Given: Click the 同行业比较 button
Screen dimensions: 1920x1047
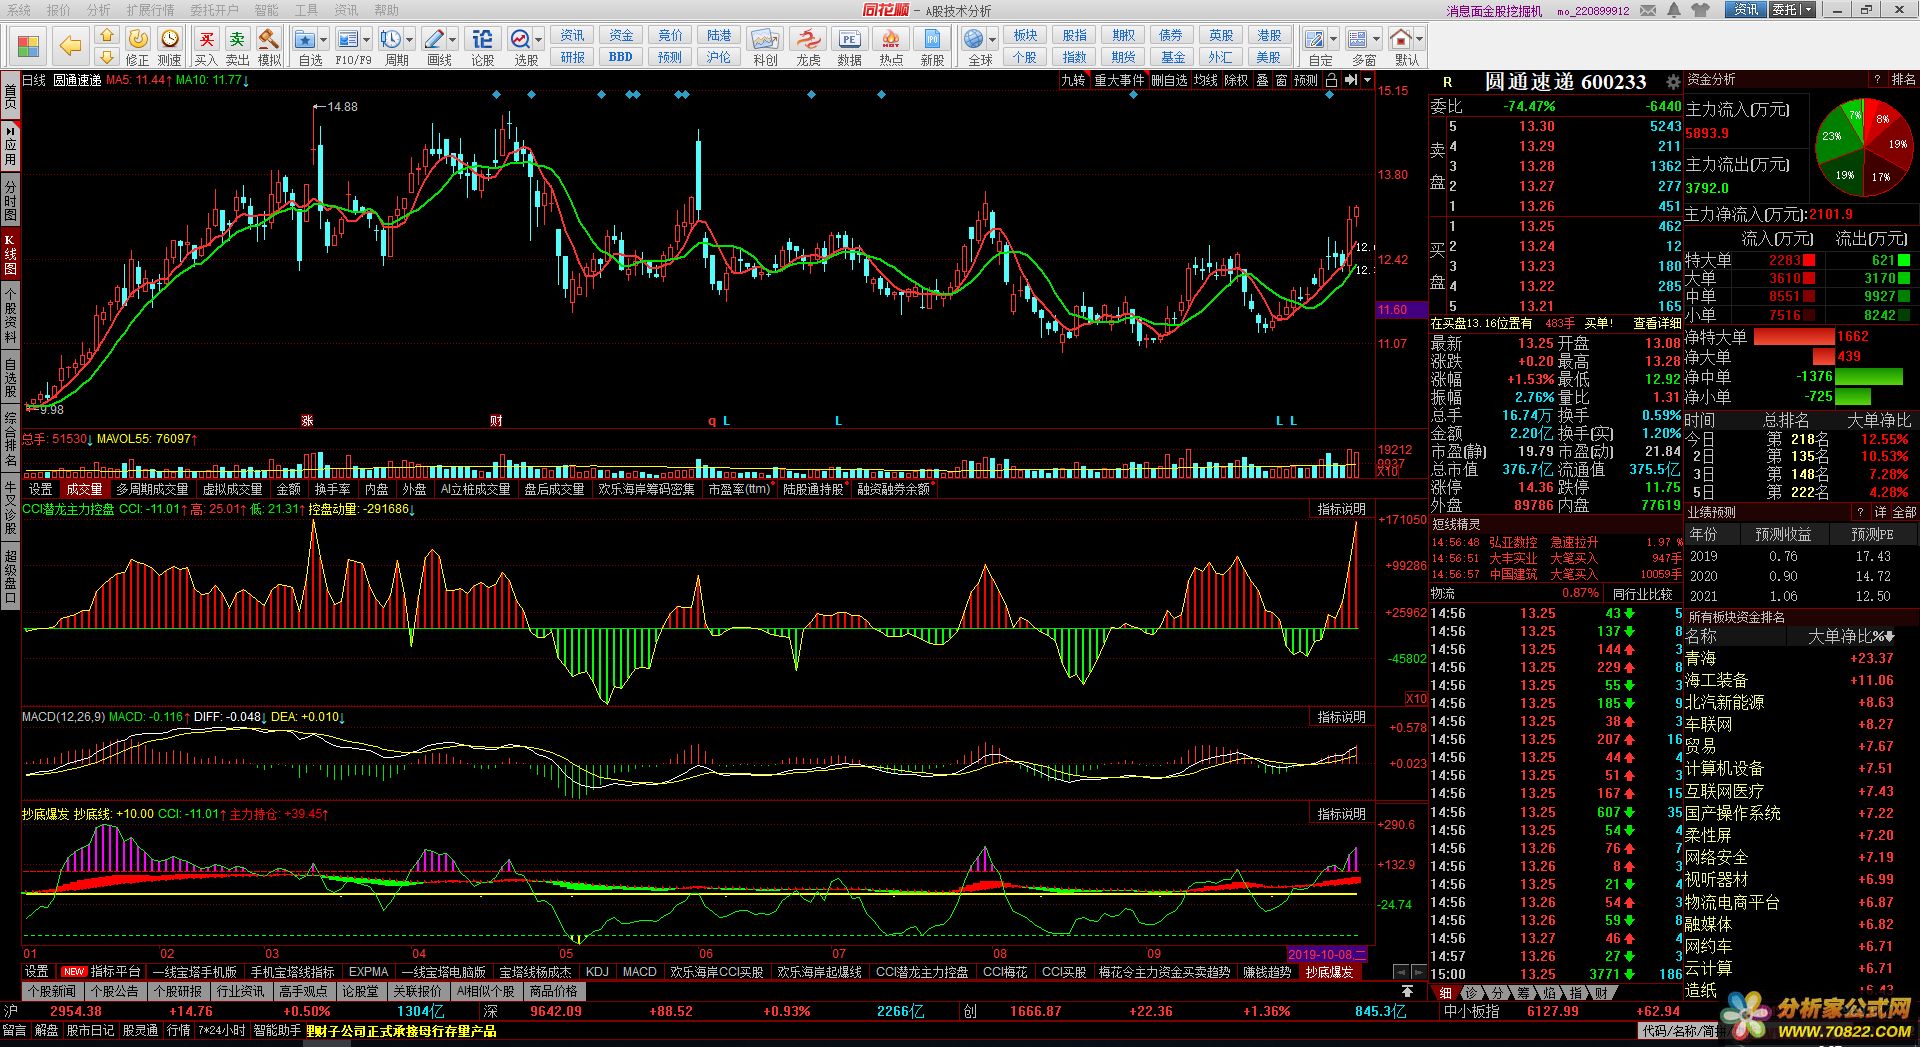Looking at the screenshot, I should pos(1642,594).
